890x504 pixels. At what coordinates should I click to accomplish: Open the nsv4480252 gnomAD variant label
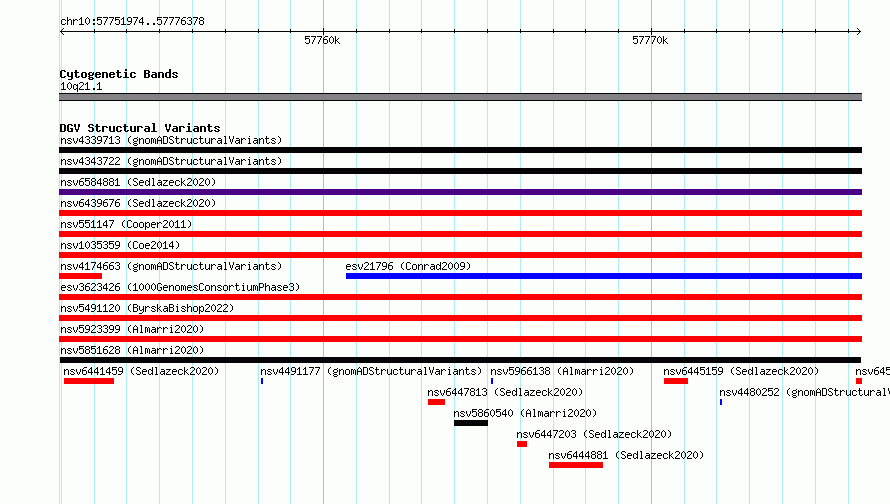[x=804, y=392]
